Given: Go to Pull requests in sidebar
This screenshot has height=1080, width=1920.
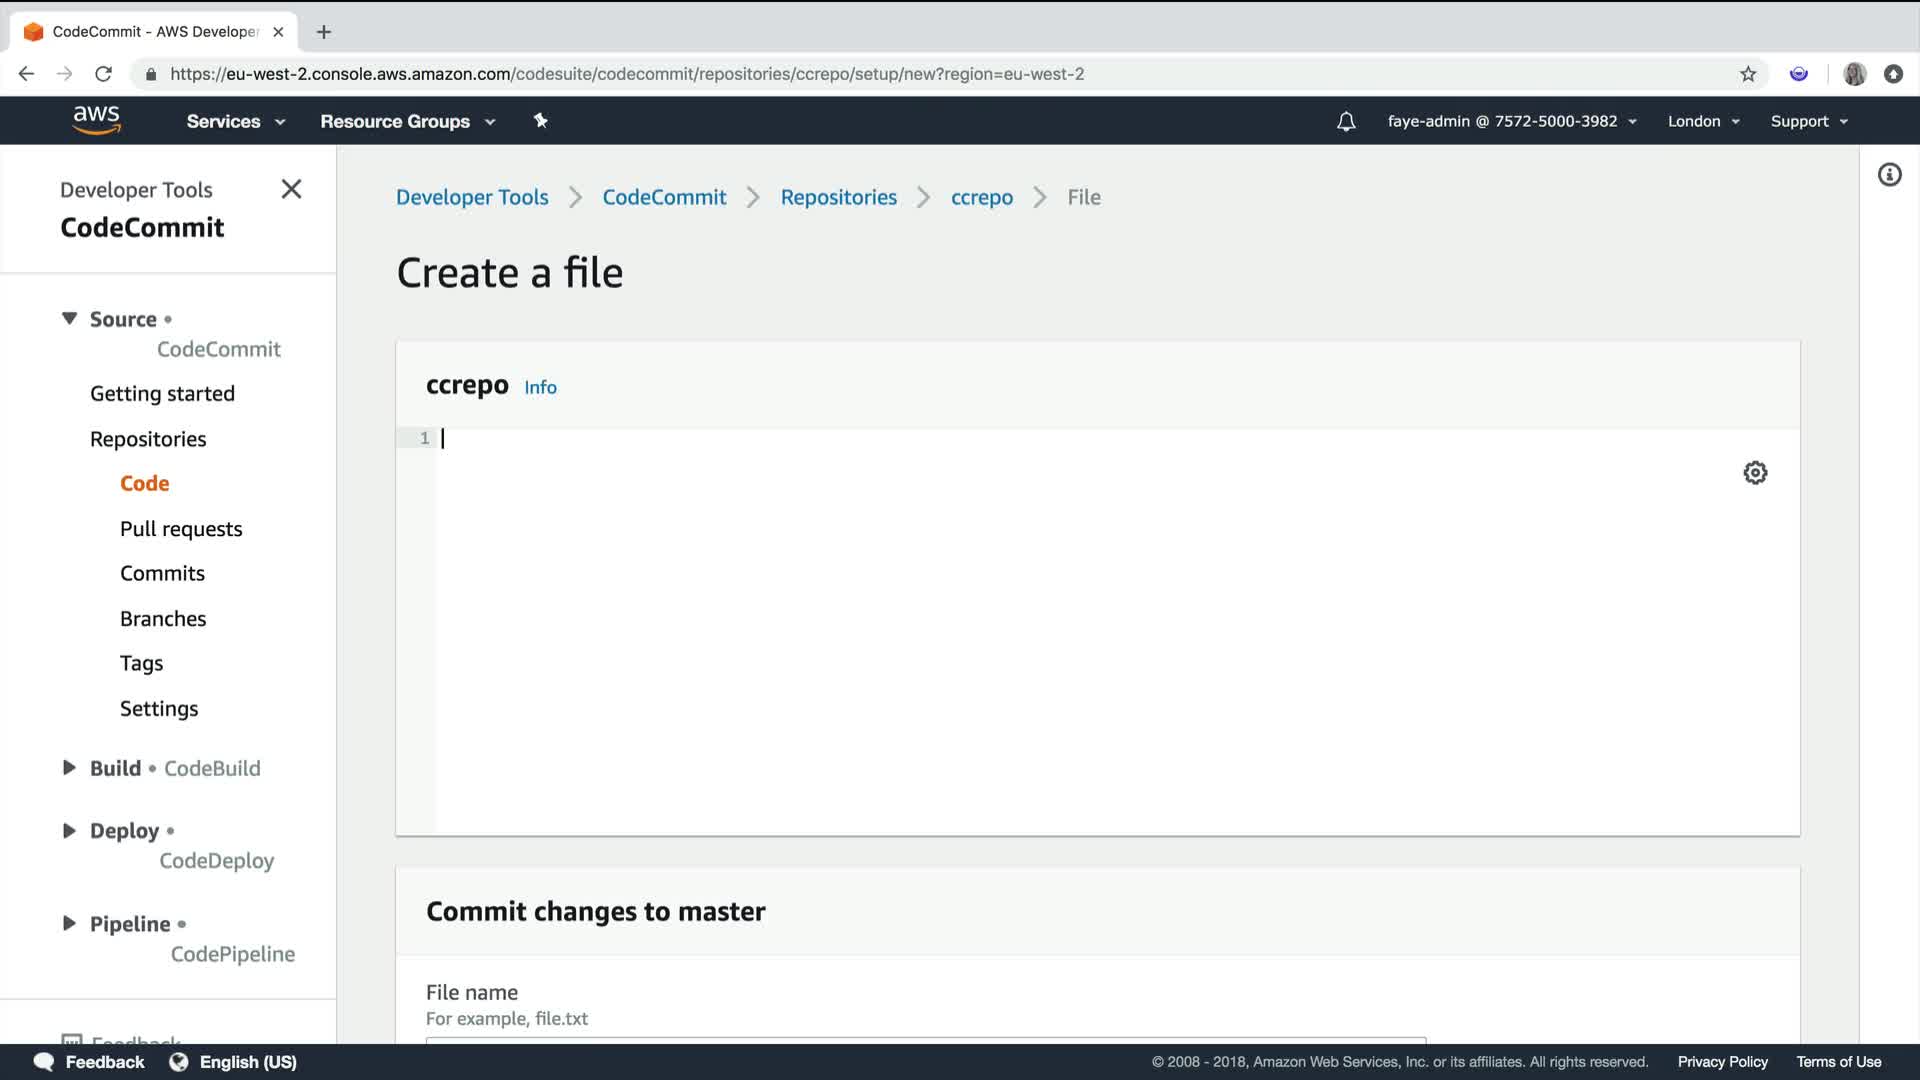Looking at the screenshot, I should coord(181,529).
